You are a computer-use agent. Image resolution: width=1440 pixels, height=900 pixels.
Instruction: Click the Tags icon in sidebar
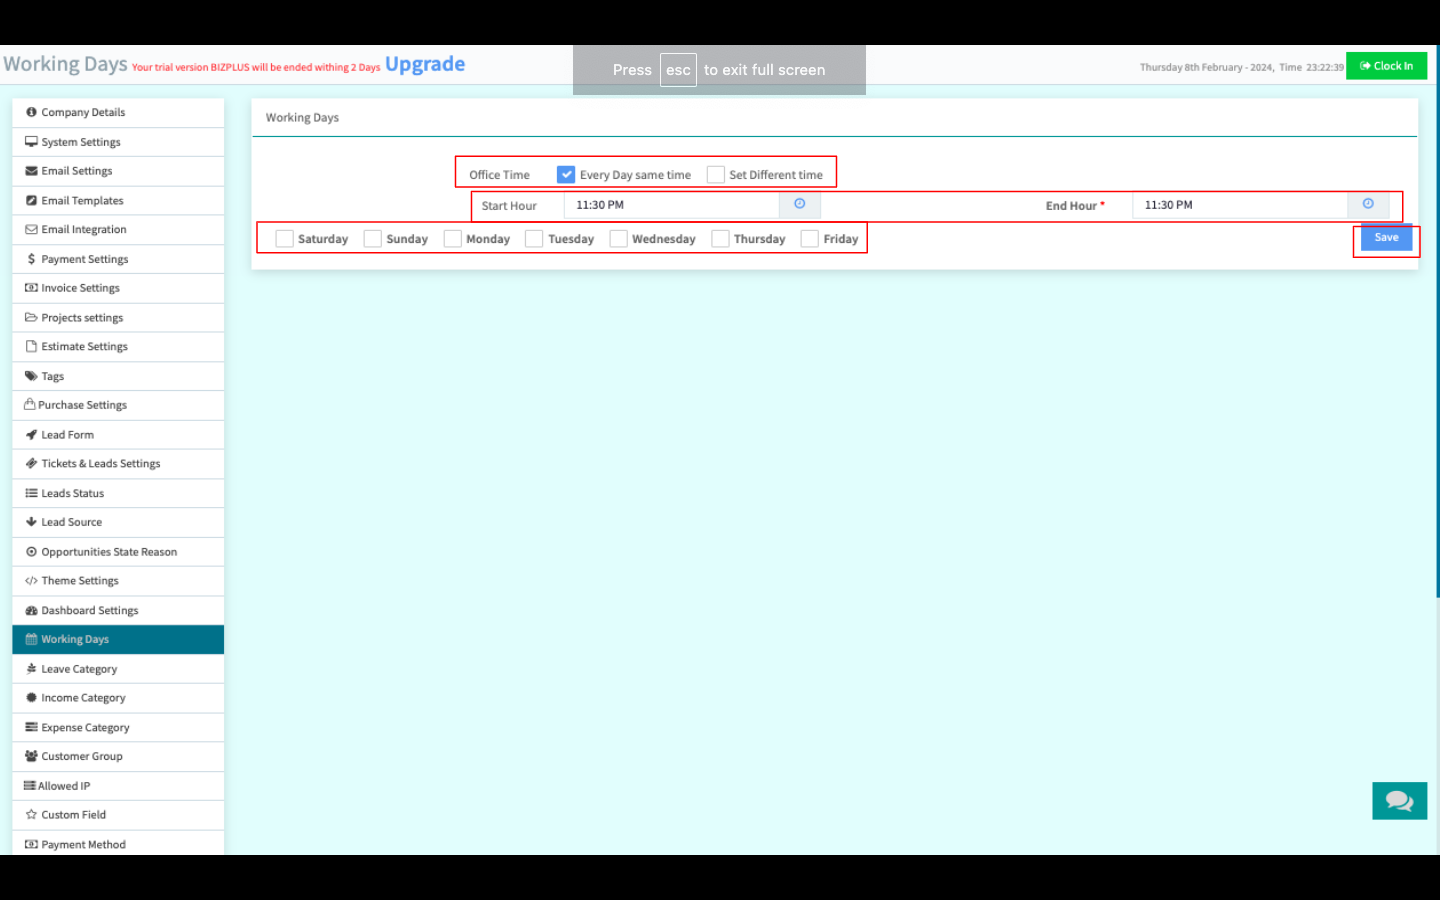click(x=31, y=376)
